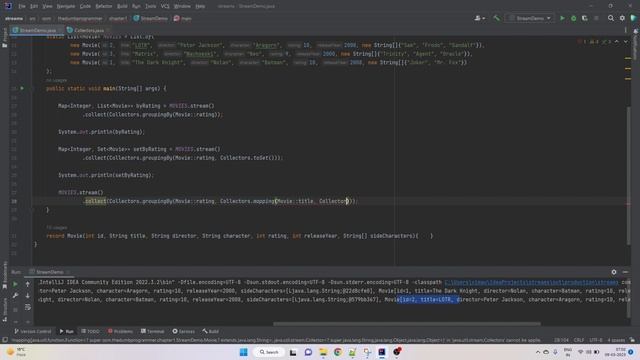Open the Project tool window stripe
The width and height of the screenshot is (640, 360).
(x=4, y=38)
